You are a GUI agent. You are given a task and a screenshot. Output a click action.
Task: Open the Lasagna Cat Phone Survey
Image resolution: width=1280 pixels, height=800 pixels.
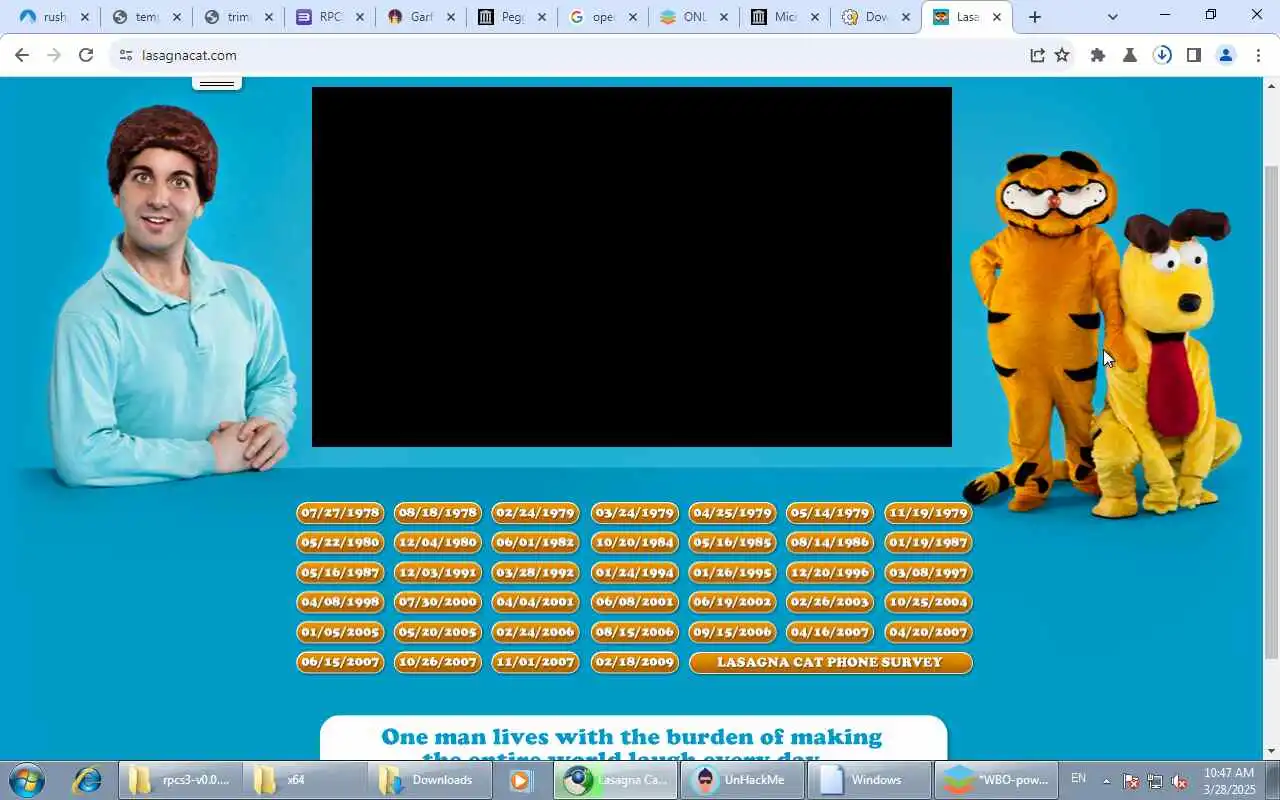click(x=830, y=662)
